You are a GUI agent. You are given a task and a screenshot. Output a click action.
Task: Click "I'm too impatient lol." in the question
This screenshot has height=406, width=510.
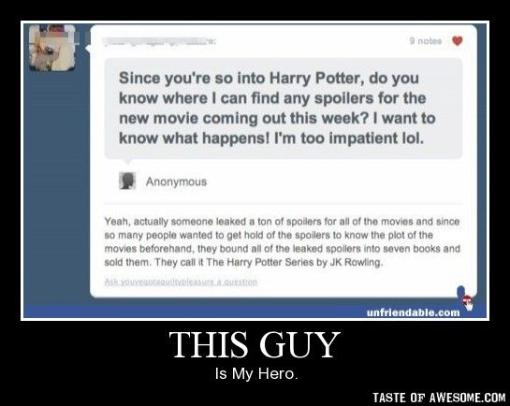(x=349, y=138)
